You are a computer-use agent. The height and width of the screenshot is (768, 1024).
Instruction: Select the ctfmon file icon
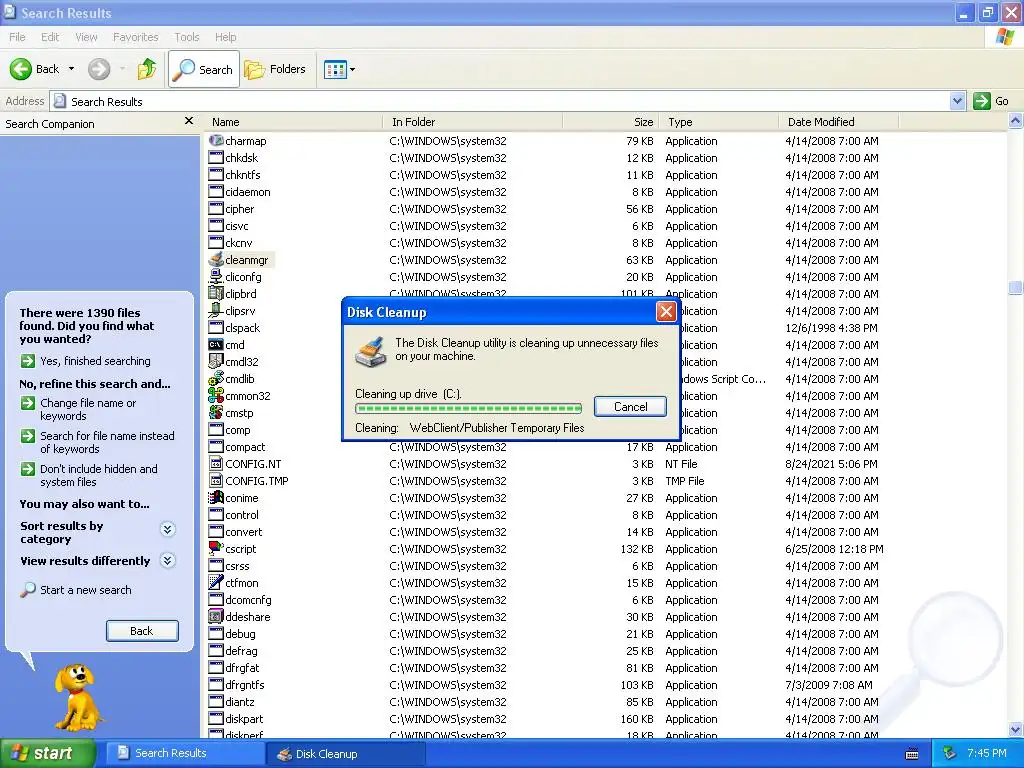[216, 582]
